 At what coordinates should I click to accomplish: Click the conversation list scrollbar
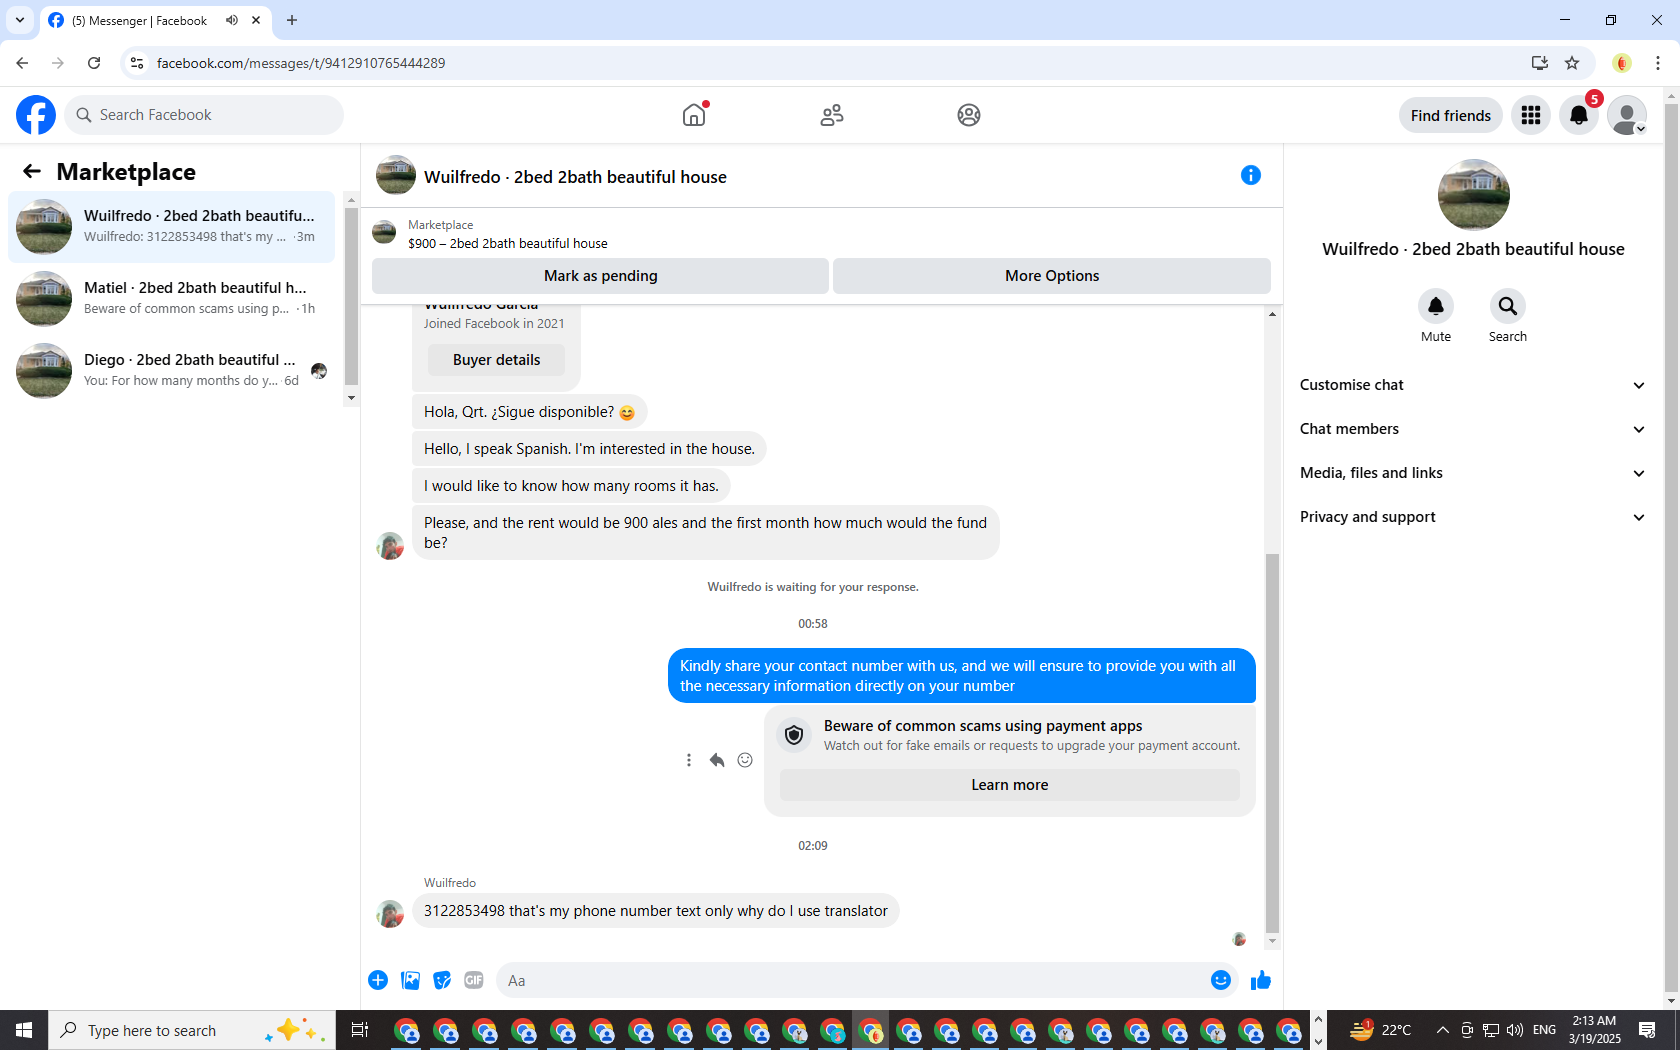click(x=351, y=296)
